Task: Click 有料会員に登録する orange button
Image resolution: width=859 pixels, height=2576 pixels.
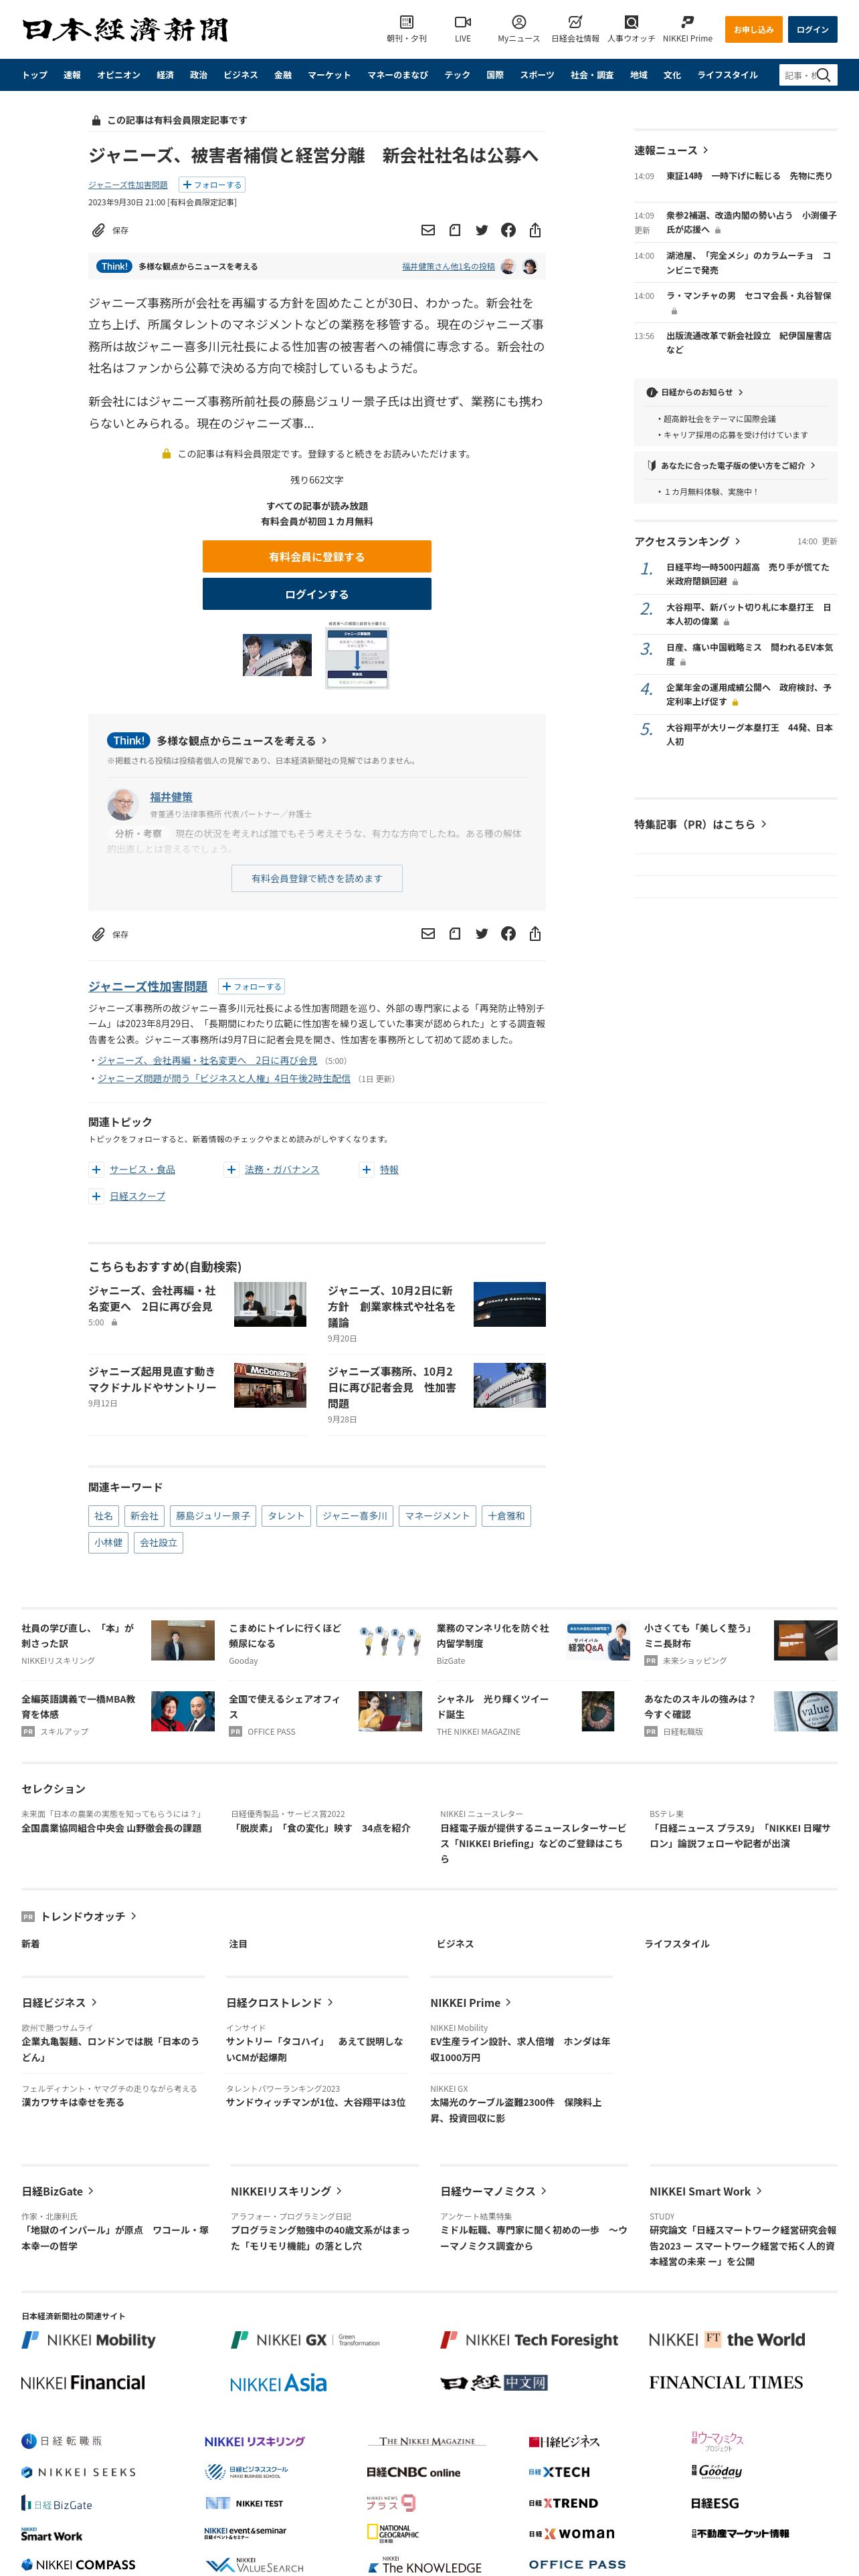Action: pos(317,556)
